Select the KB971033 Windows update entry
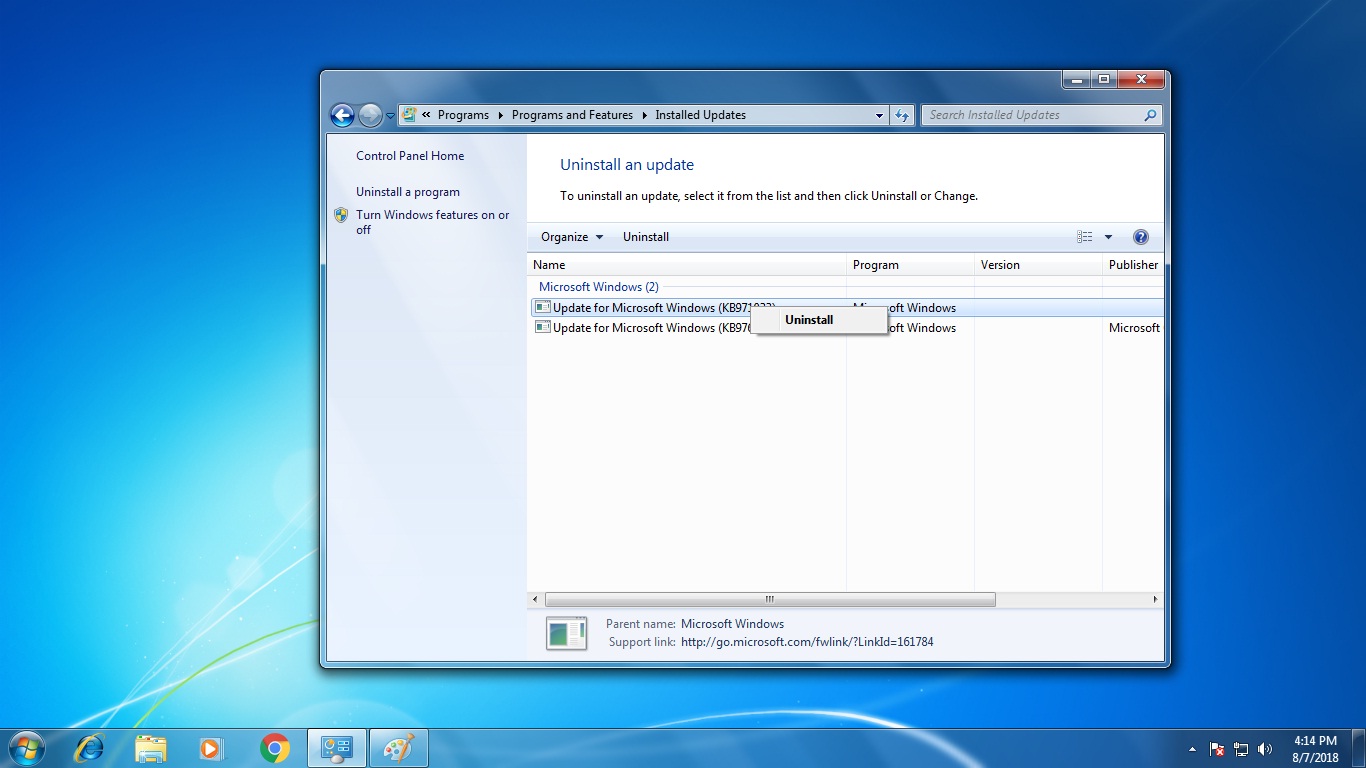This screenshot has height=768, width=1366. click(x=650, y=307)
